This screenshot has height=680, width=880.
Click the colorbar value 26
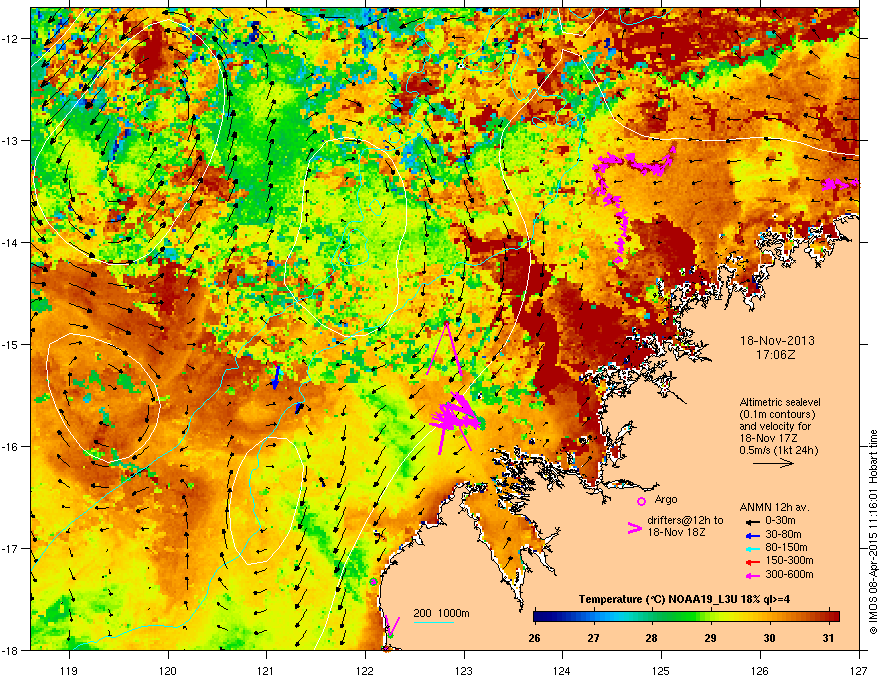coord(534,638)
